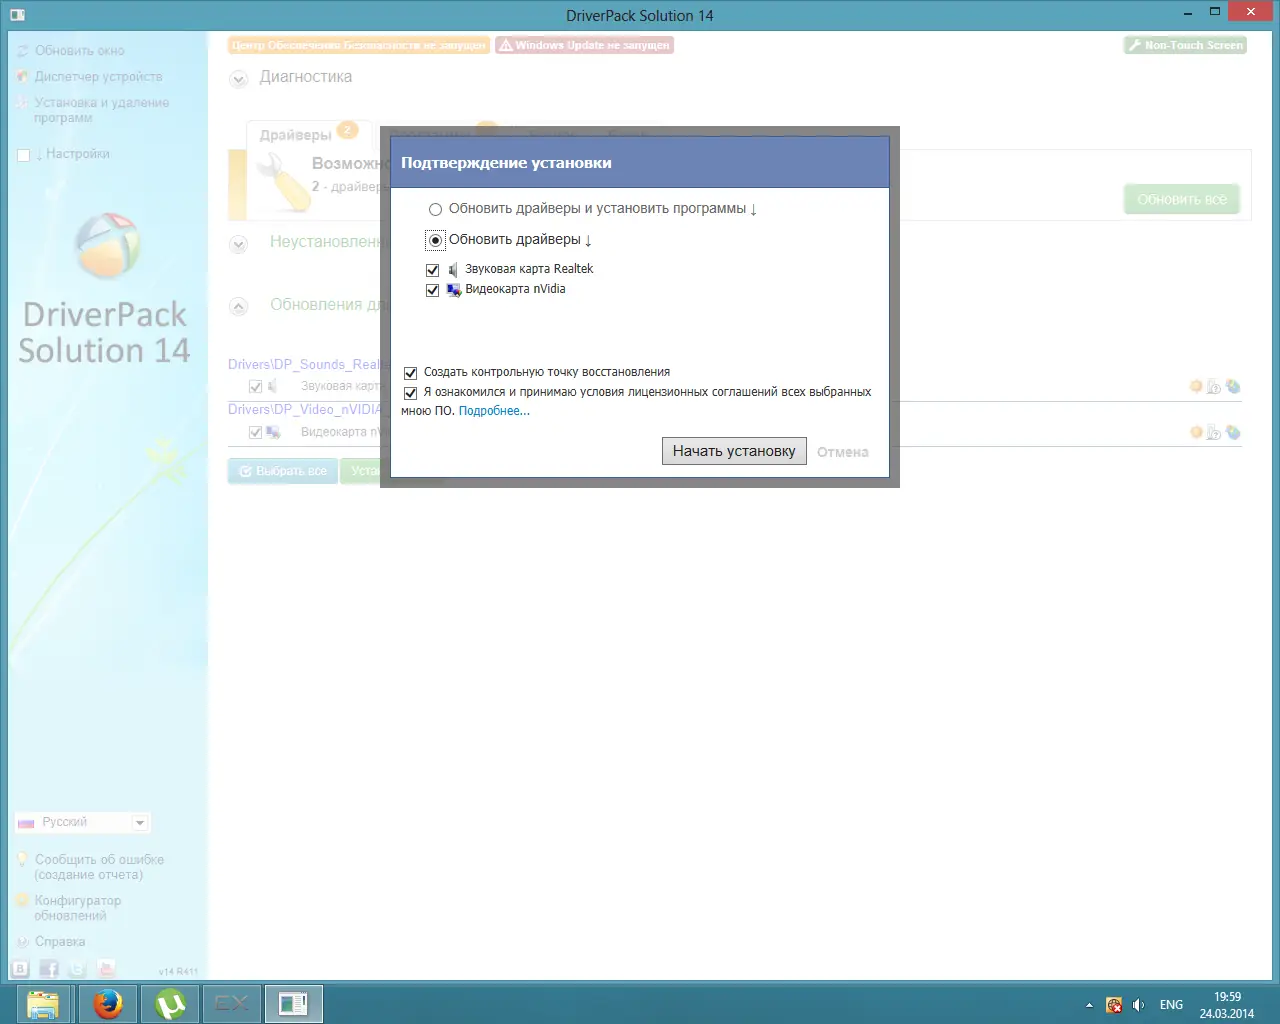
Task: Click the DriverPack Solution globe logo
Action: [x=107, y=245]
